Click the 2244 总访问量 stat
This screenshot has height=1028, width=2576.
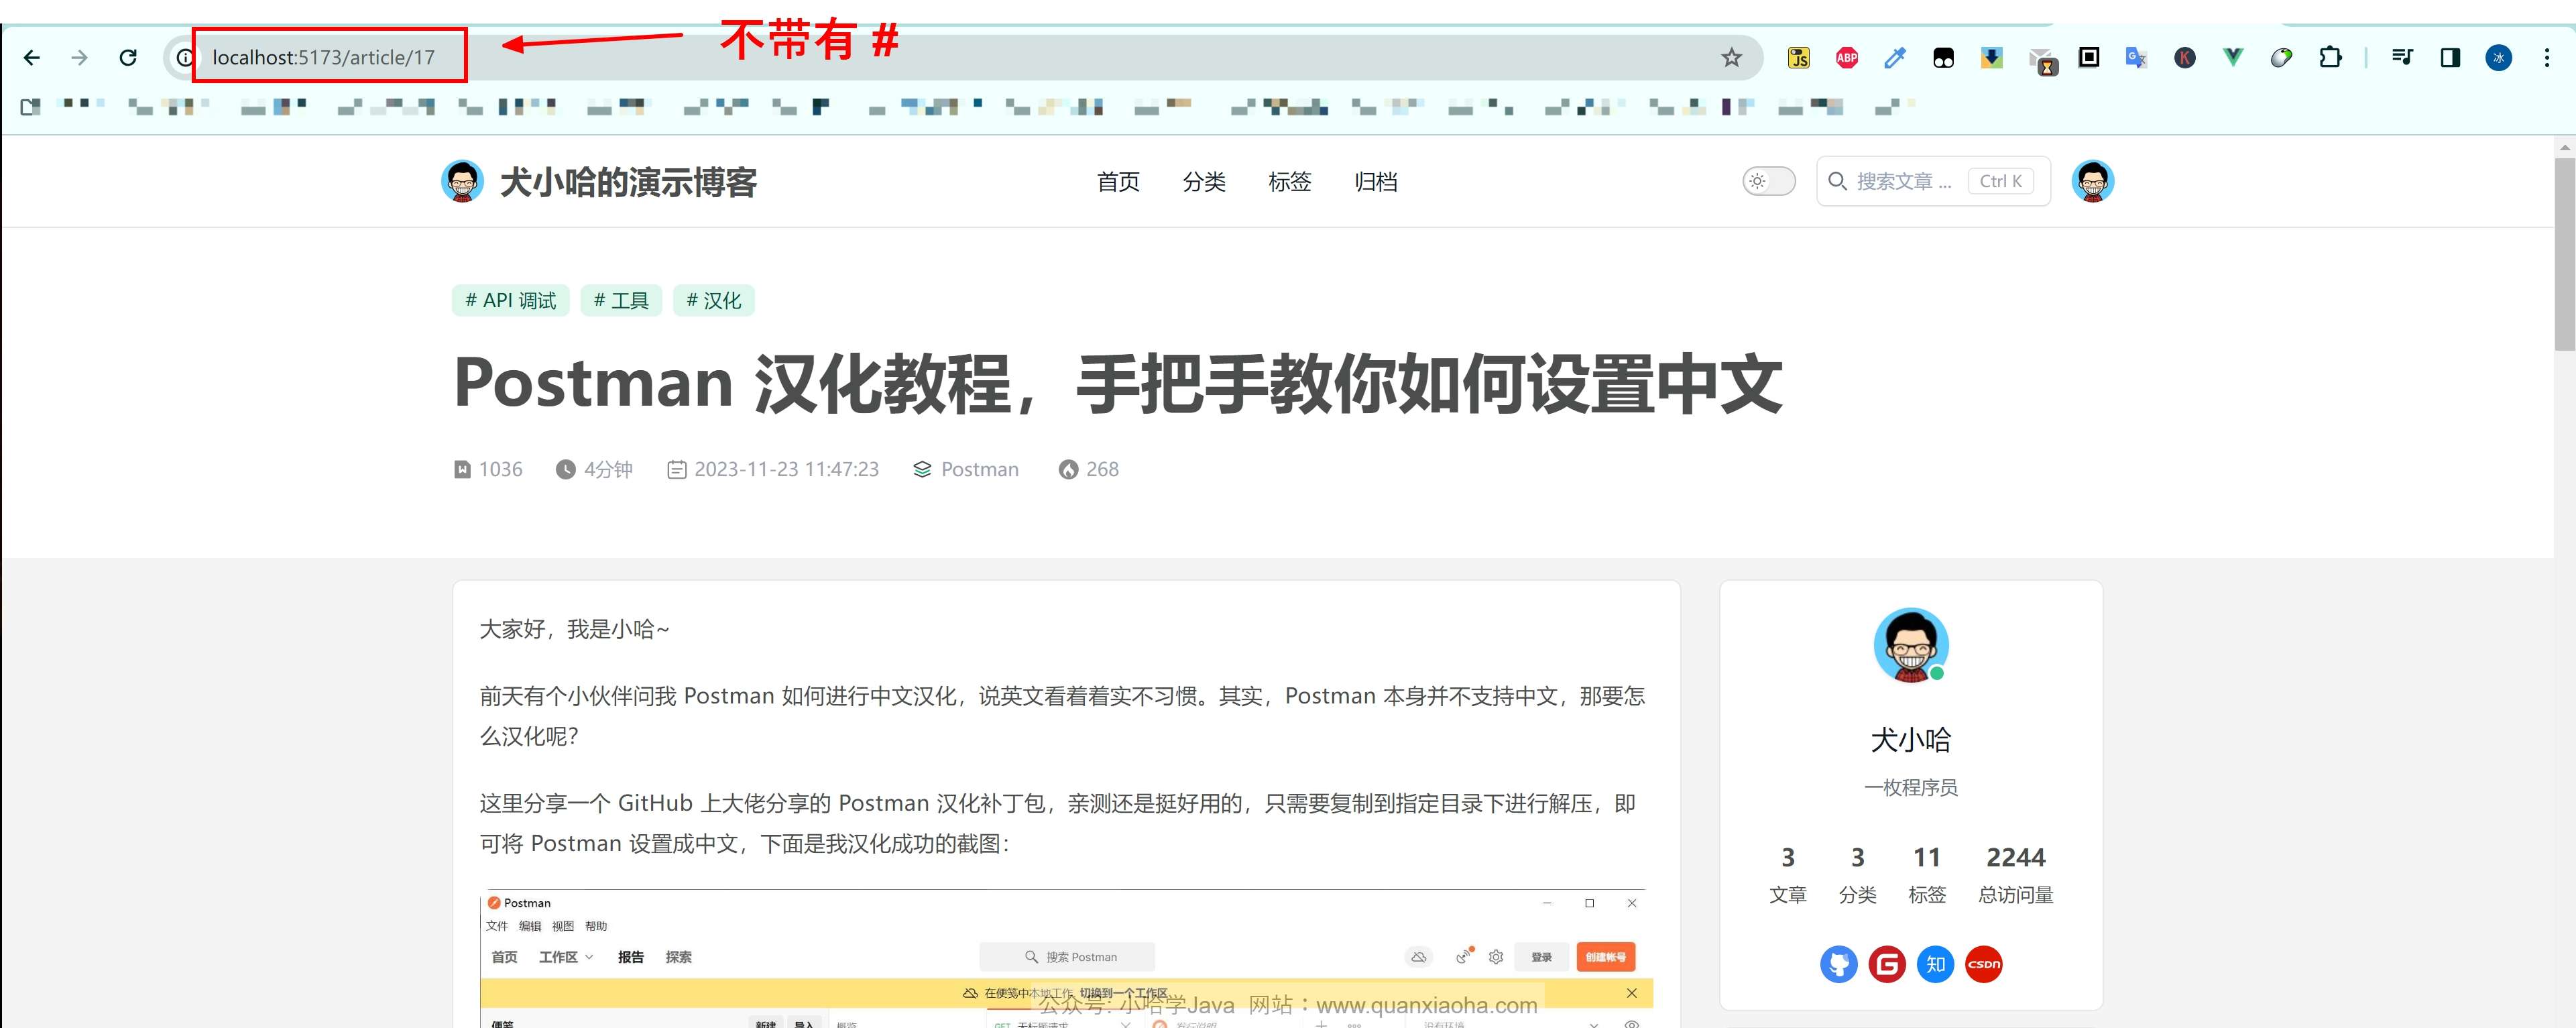2016,874
